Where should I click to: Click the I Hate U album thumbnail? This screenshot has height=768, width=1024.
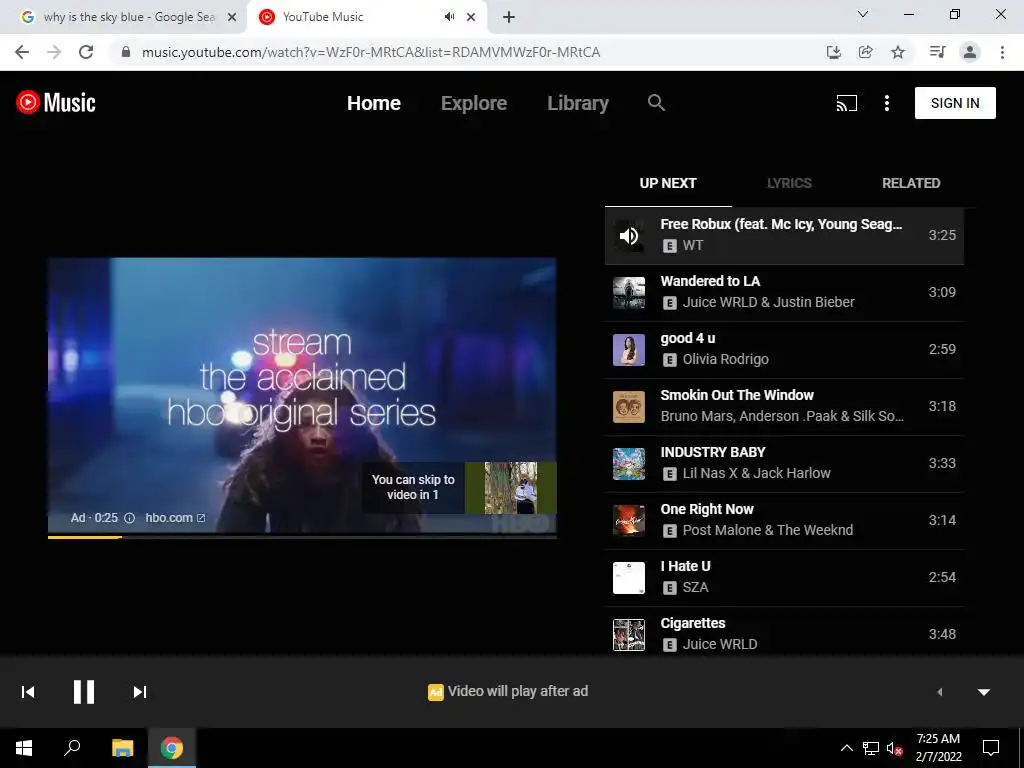(629, 578)
